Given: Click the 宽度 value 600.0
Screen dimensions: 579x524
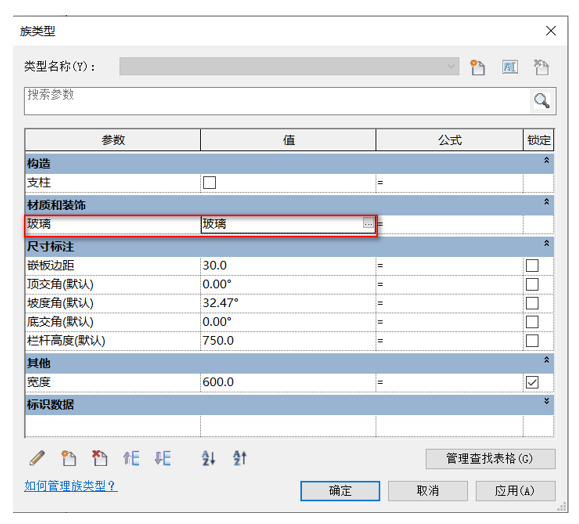Looking at the screenshot, I should [x=288, y=382].
